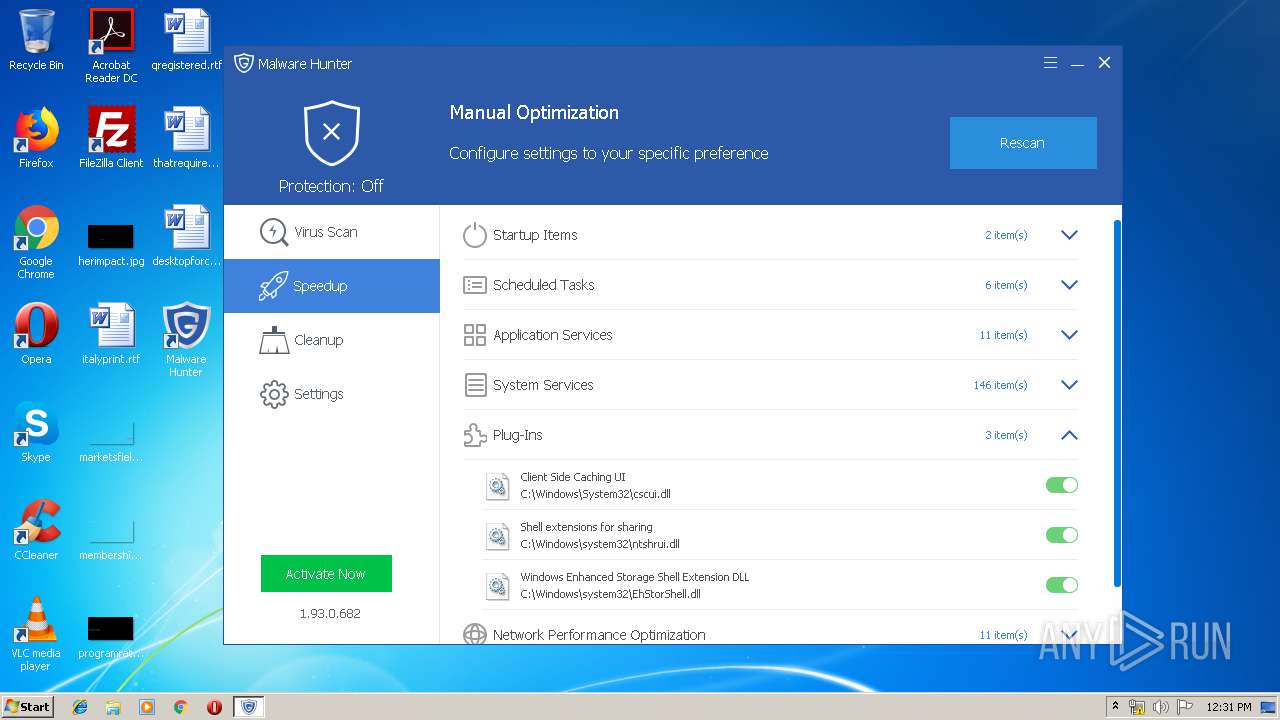Click the System Services icon
This screenshot has height=720, width=1280.
click(475, 385)
